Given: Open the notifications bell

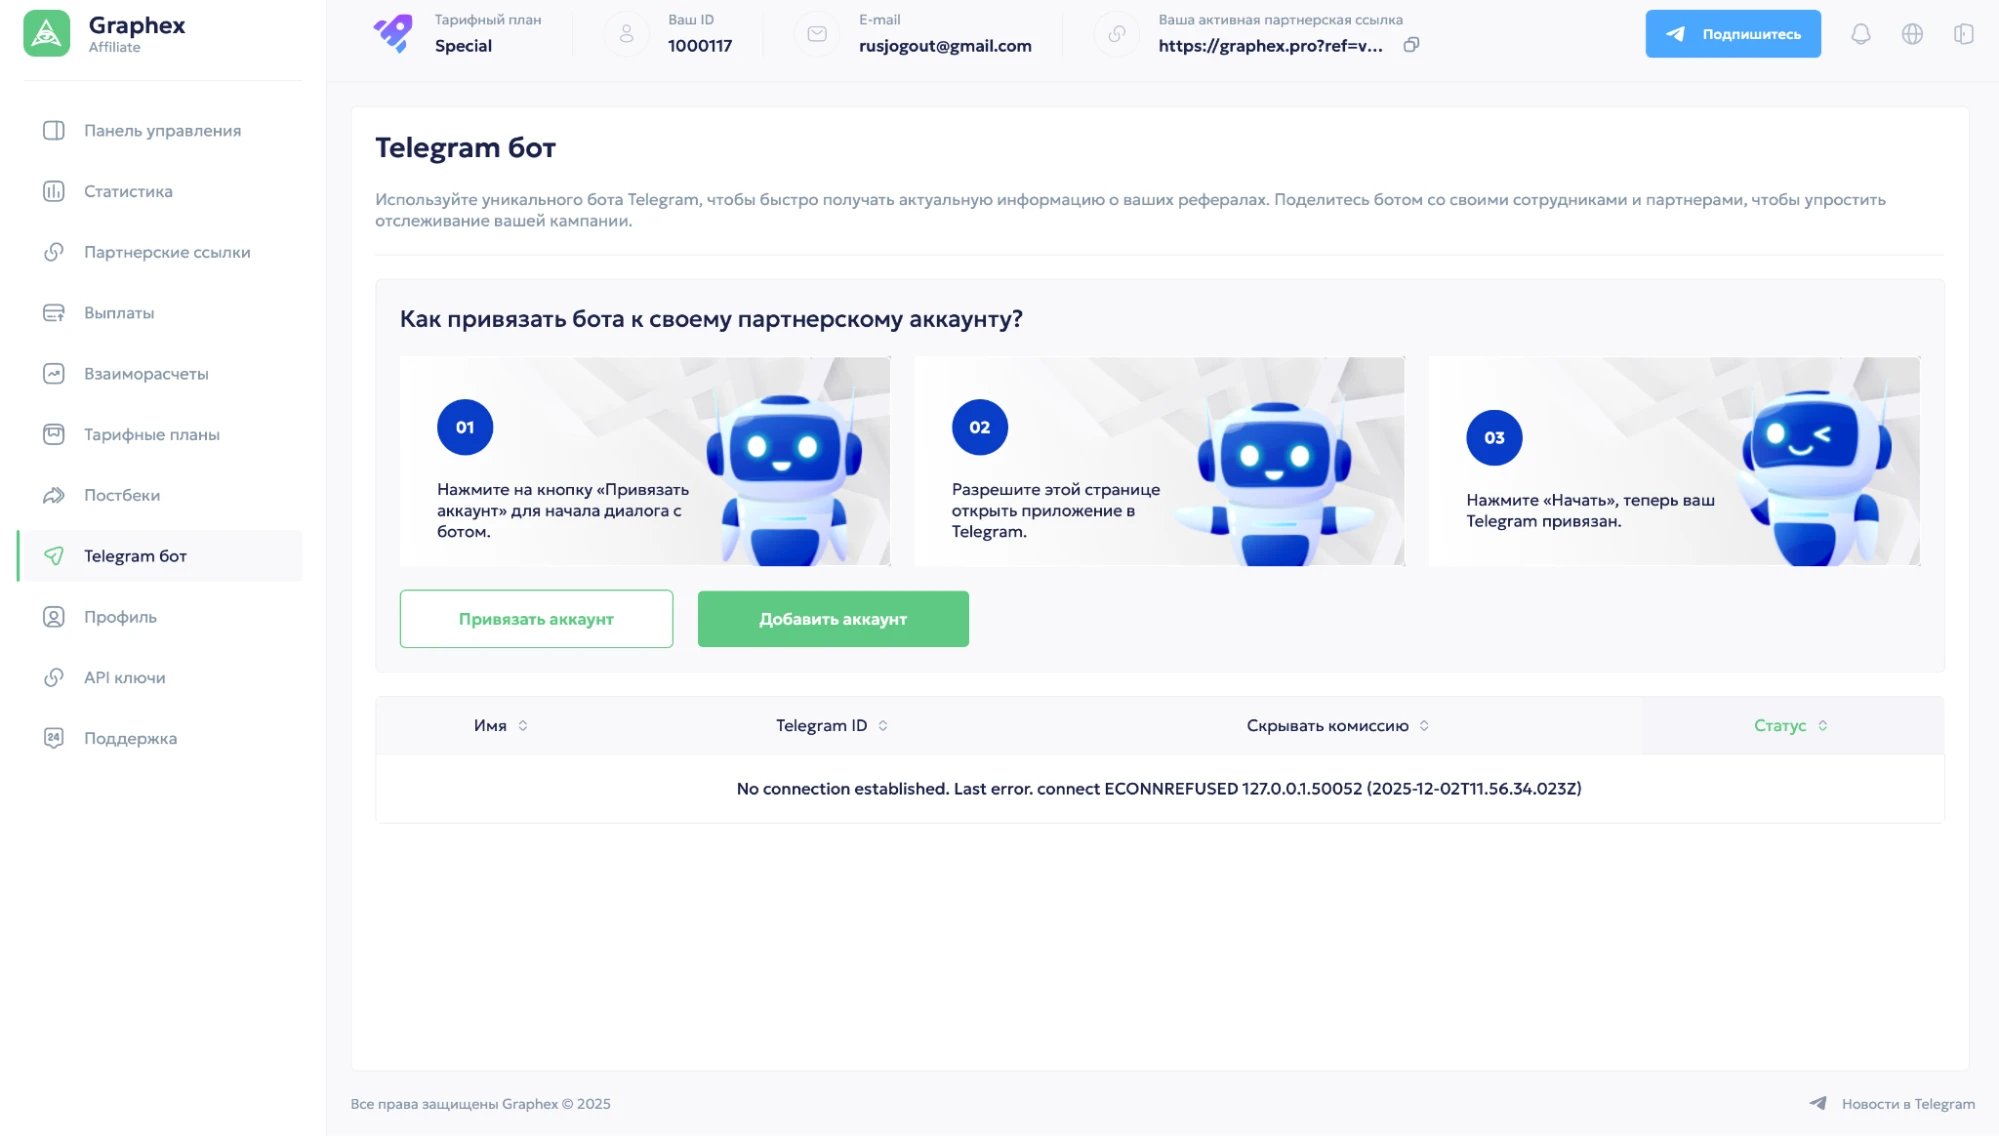Looking at the screenshot, I should 1860,34.
